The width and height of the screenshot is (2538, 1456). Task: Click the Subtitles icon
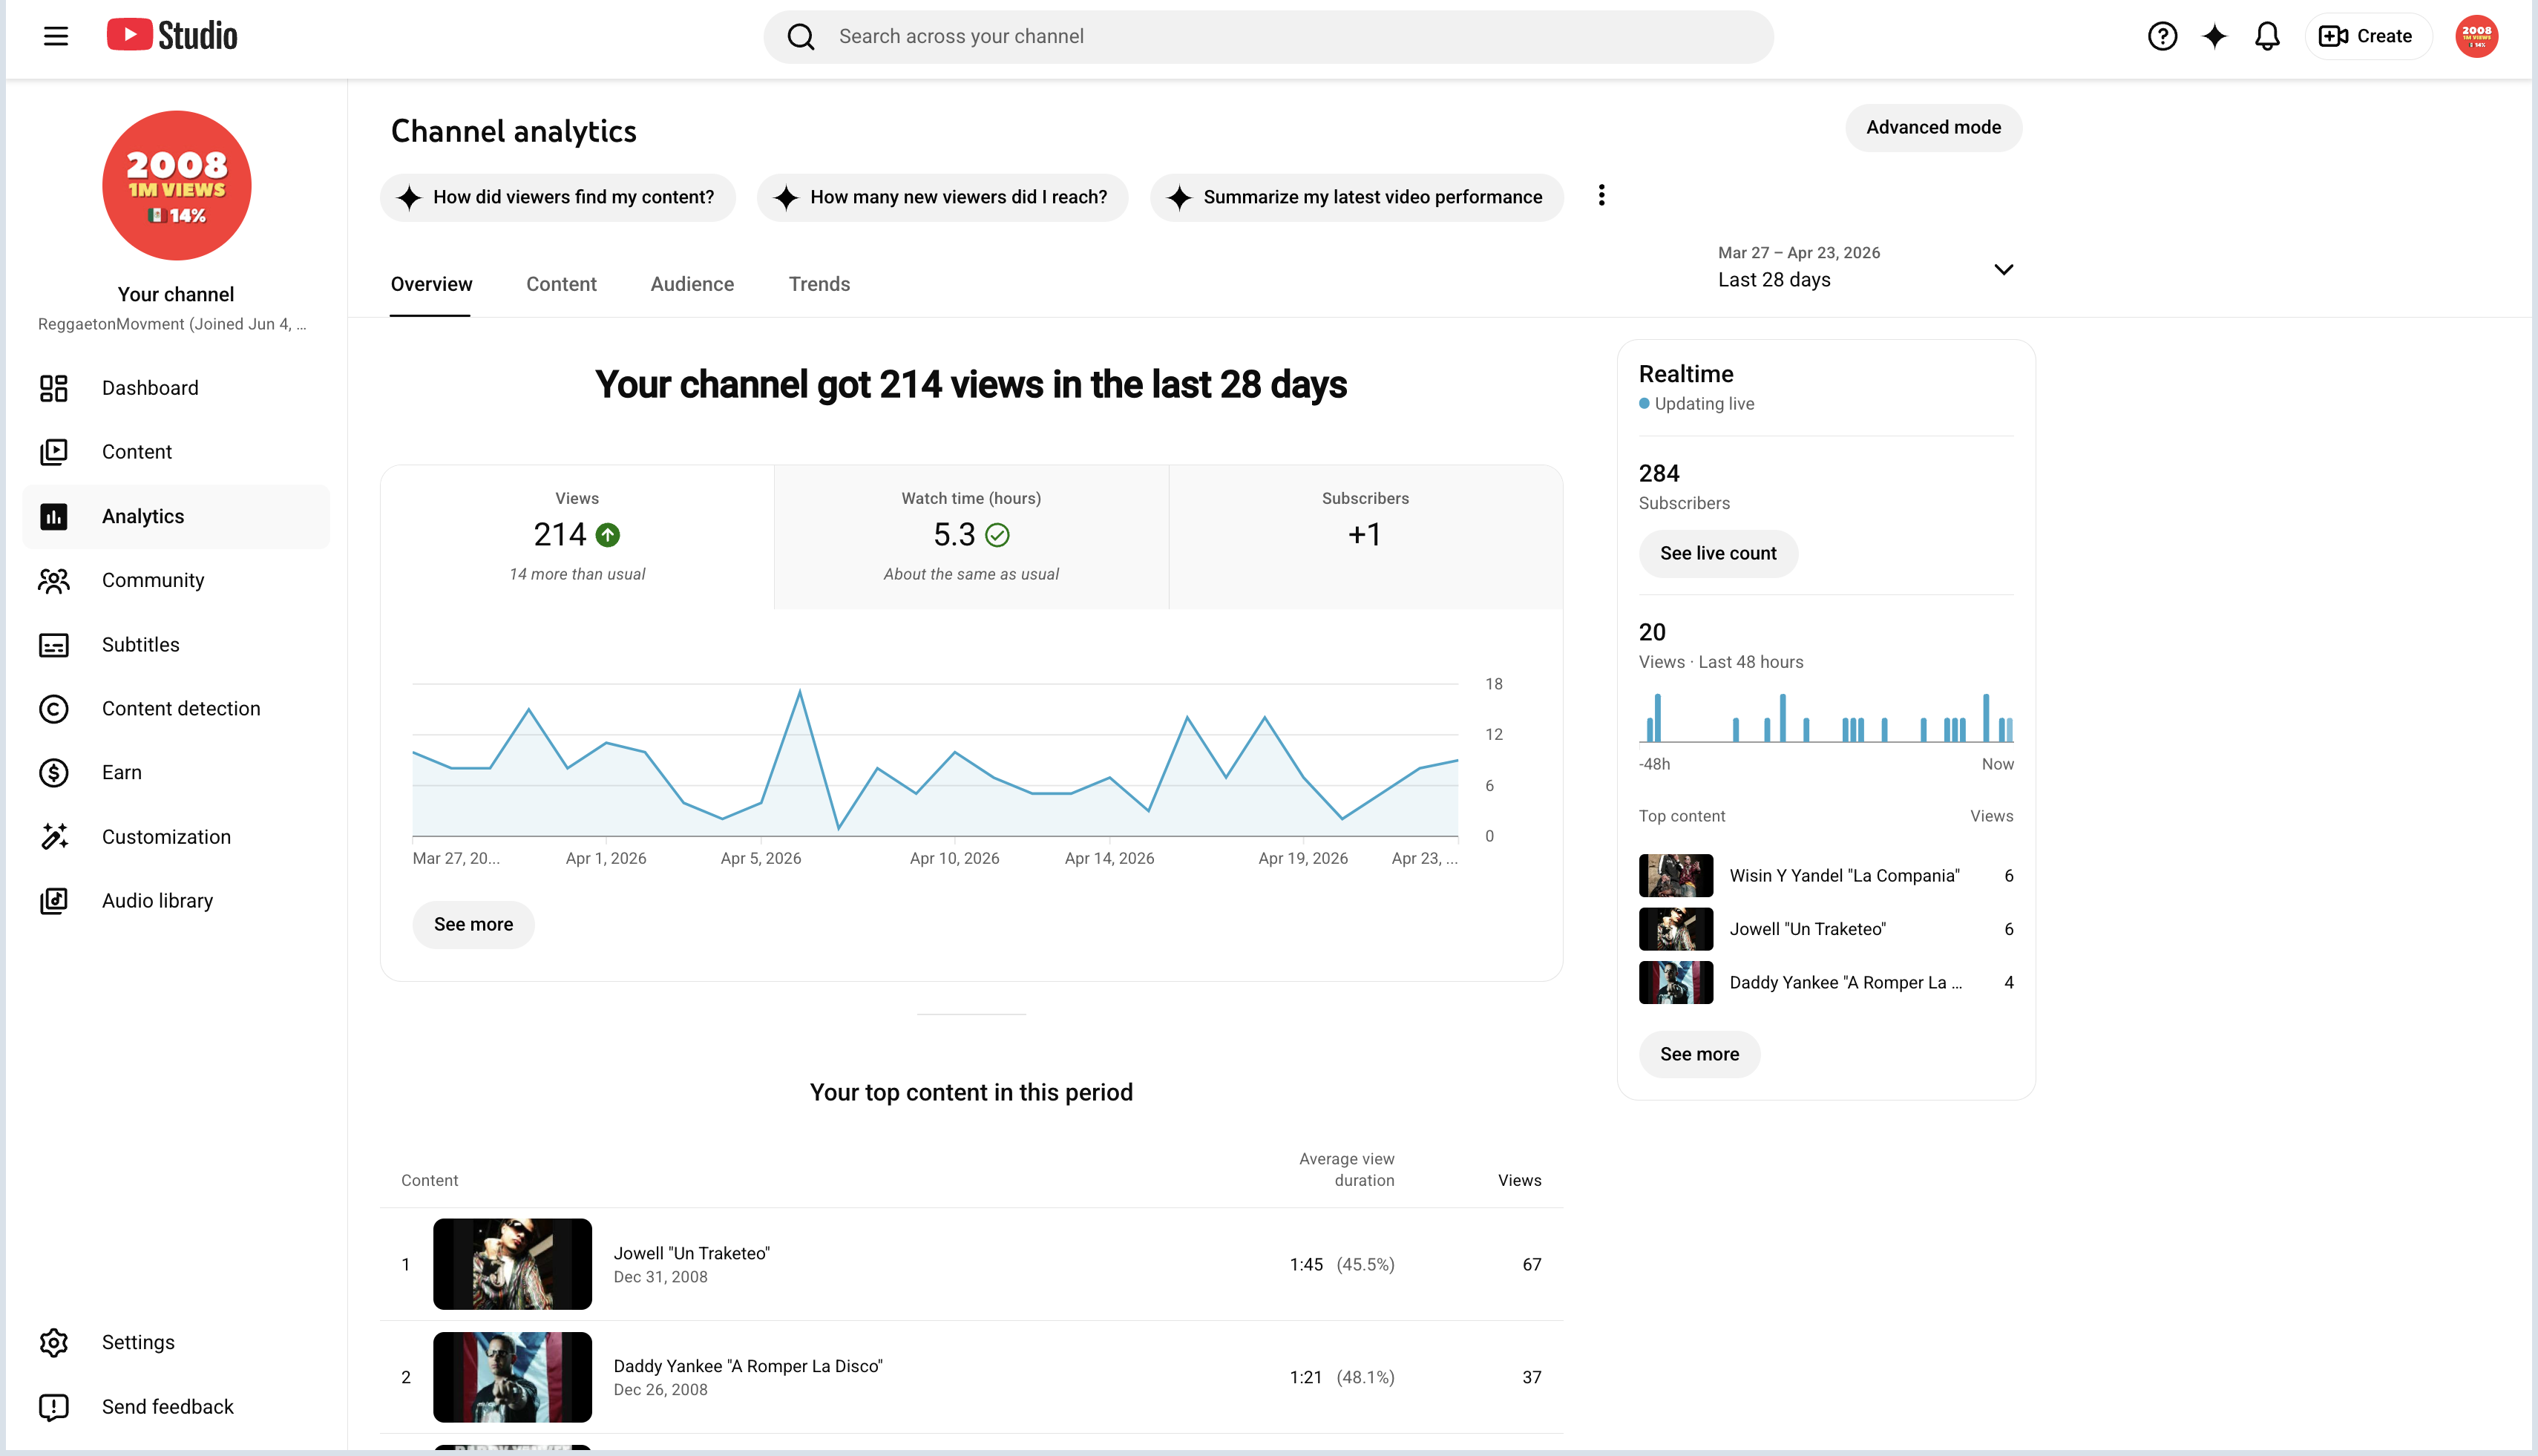click(54, 645)
